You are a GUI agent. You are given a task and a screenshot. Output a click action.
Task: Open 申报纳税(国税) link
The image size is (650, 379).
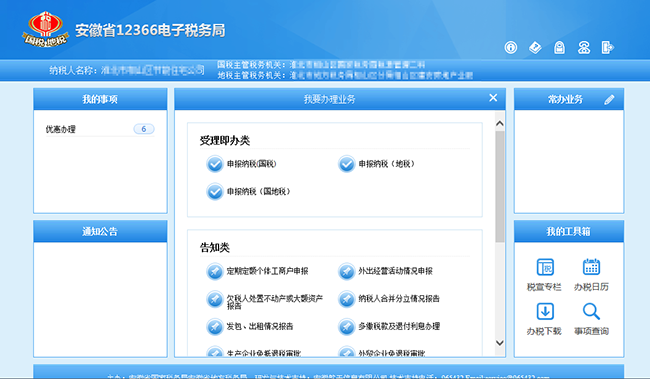click(x=251, y=164)
